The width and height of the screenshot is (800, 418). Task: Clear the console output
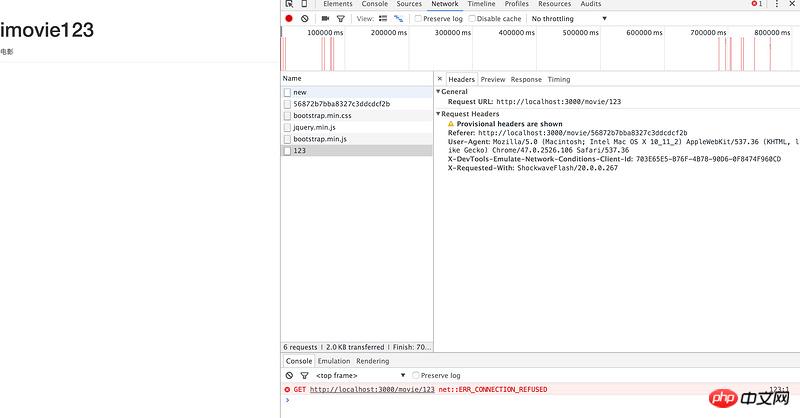[289, 375]
